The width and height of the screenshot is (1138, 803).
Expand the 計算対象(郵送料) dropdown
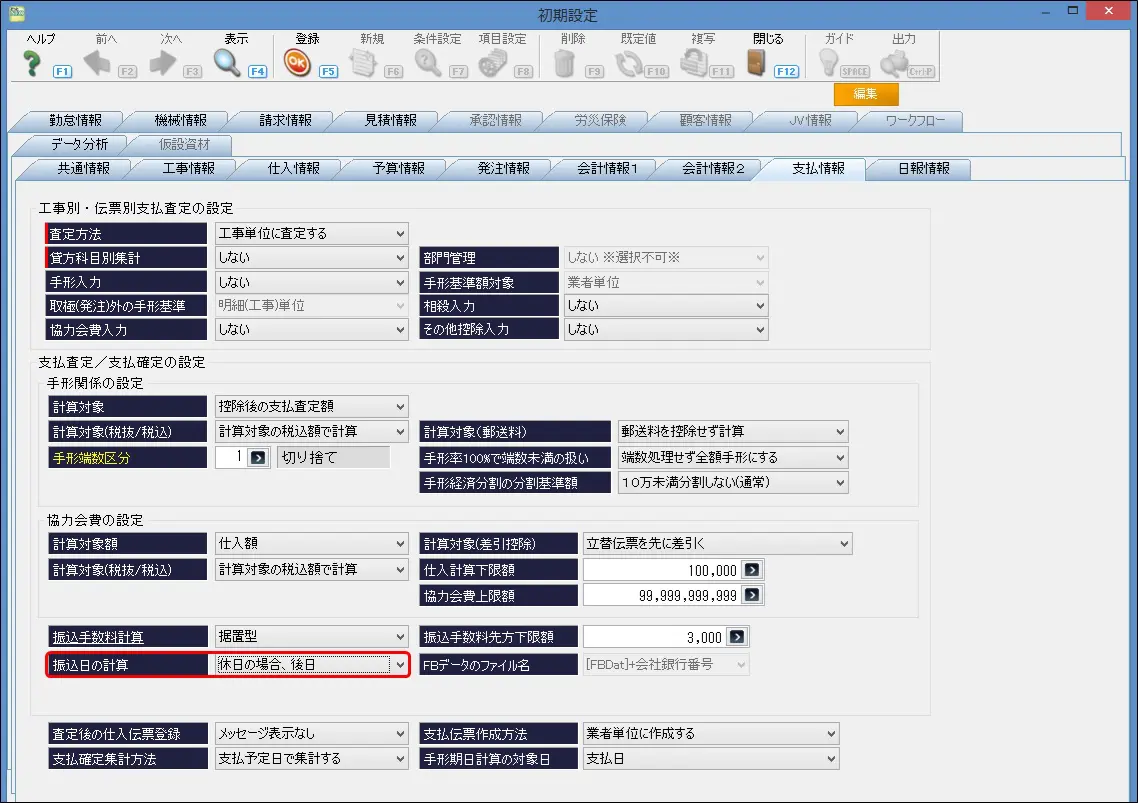(x=840, y=432)
